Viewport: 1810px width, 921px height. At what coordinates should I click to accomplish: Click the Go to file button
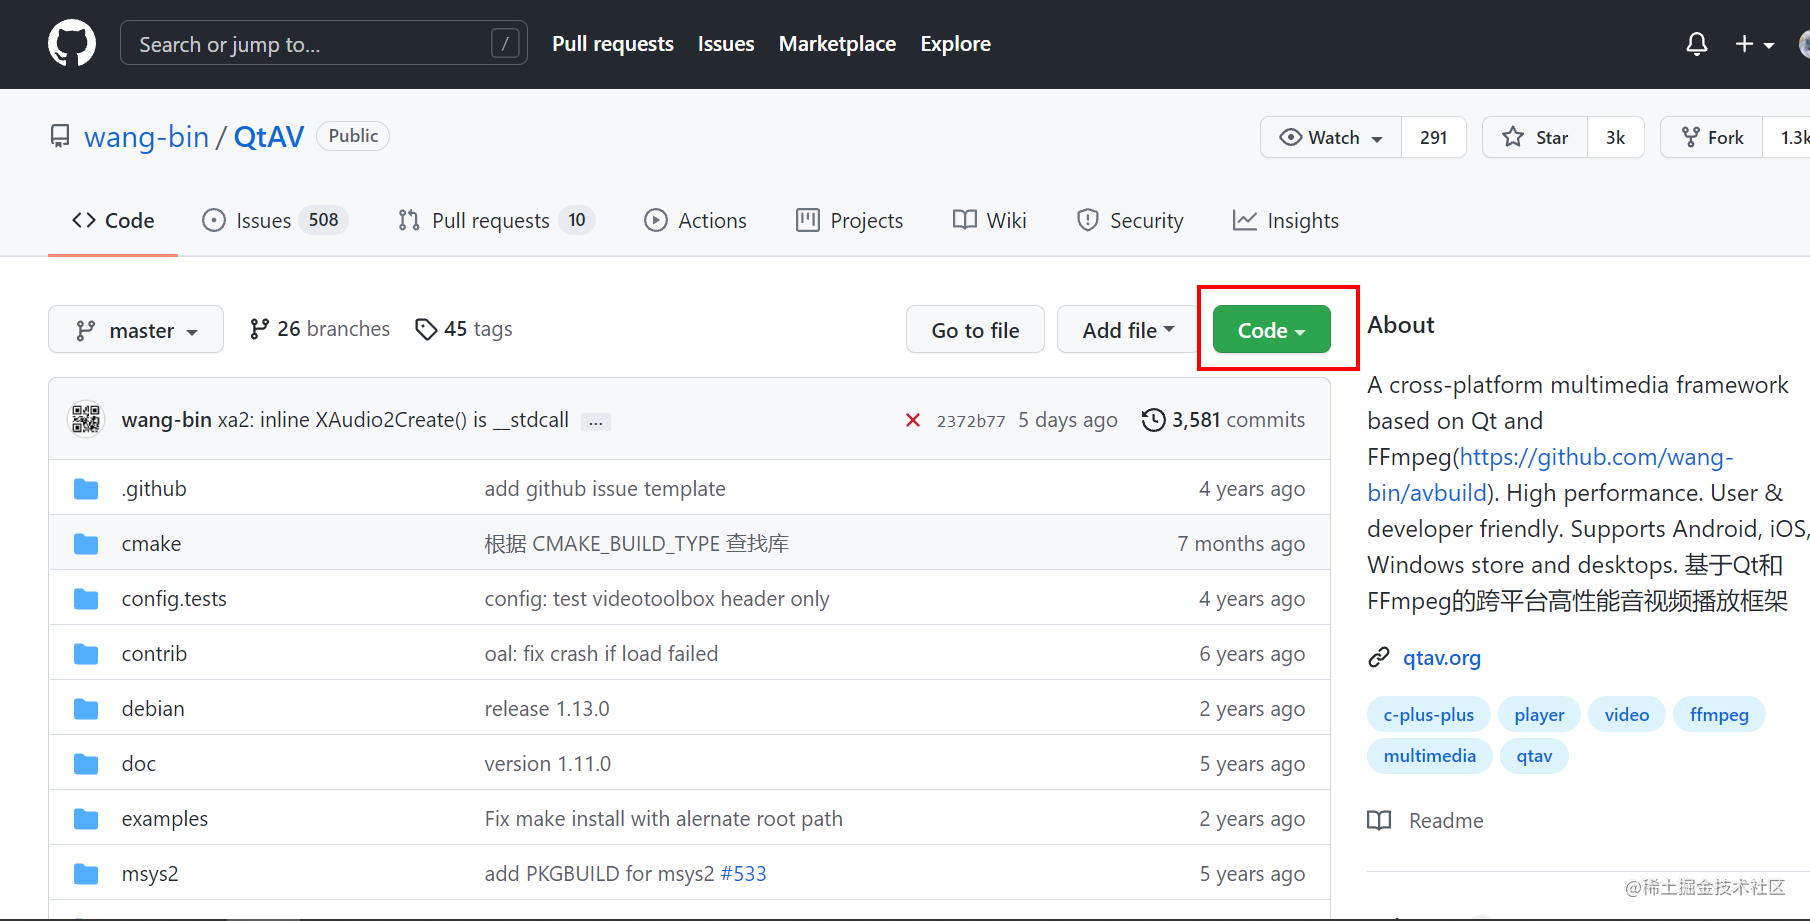[x=975, y=329]
